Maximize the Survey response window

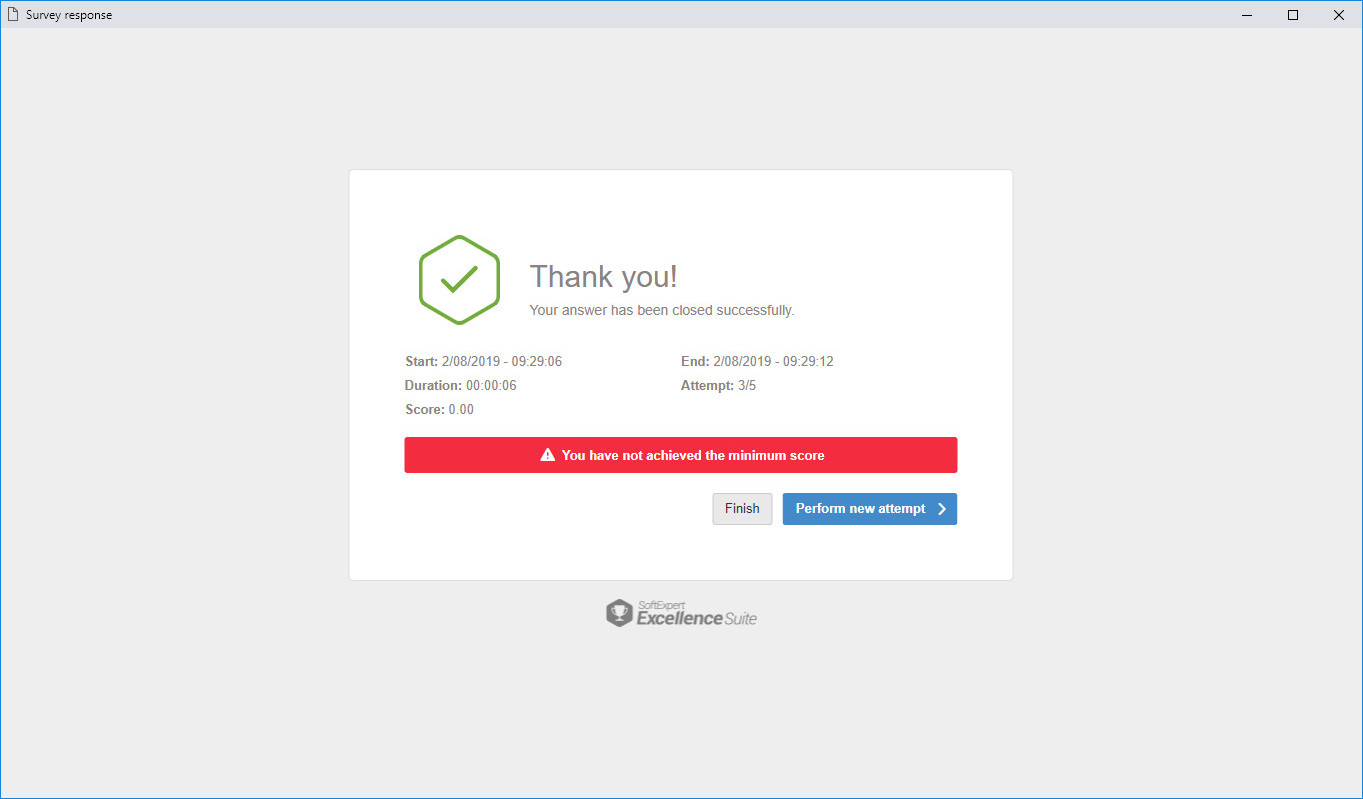pos(1293,15)
